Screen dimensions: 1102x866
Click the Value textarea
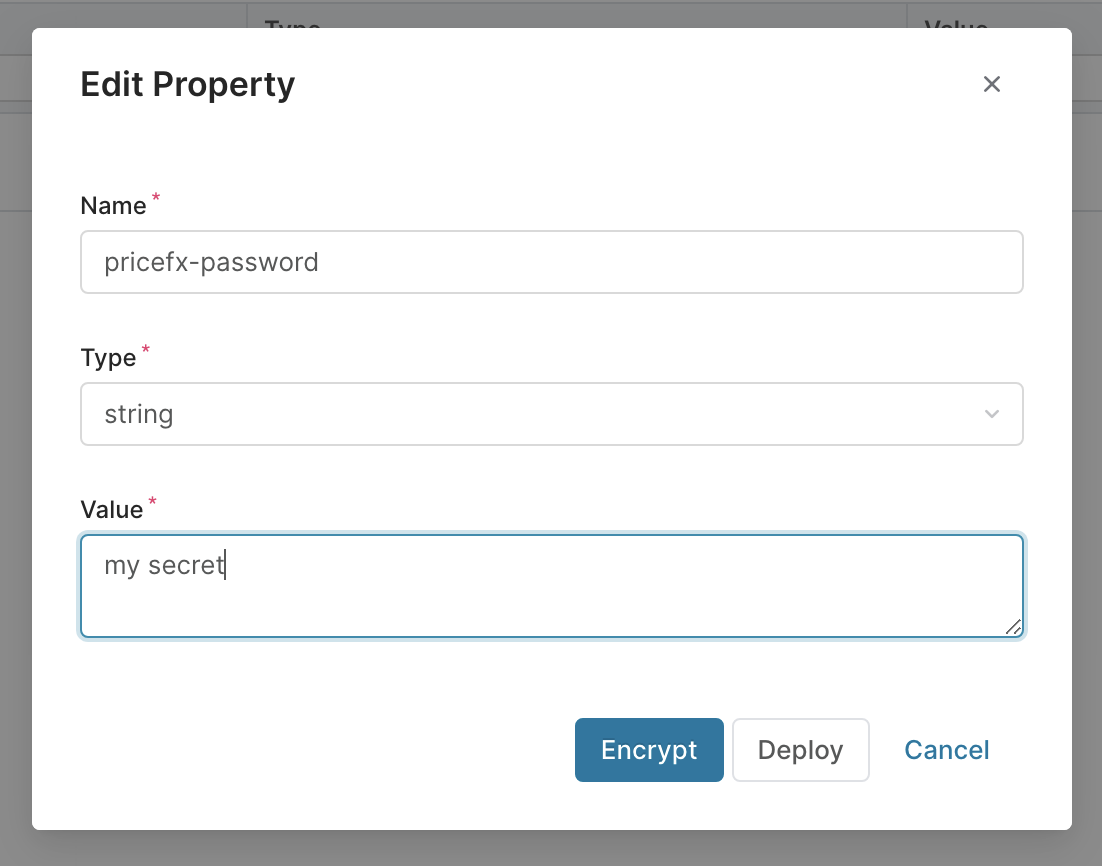[x=550, y=585]
